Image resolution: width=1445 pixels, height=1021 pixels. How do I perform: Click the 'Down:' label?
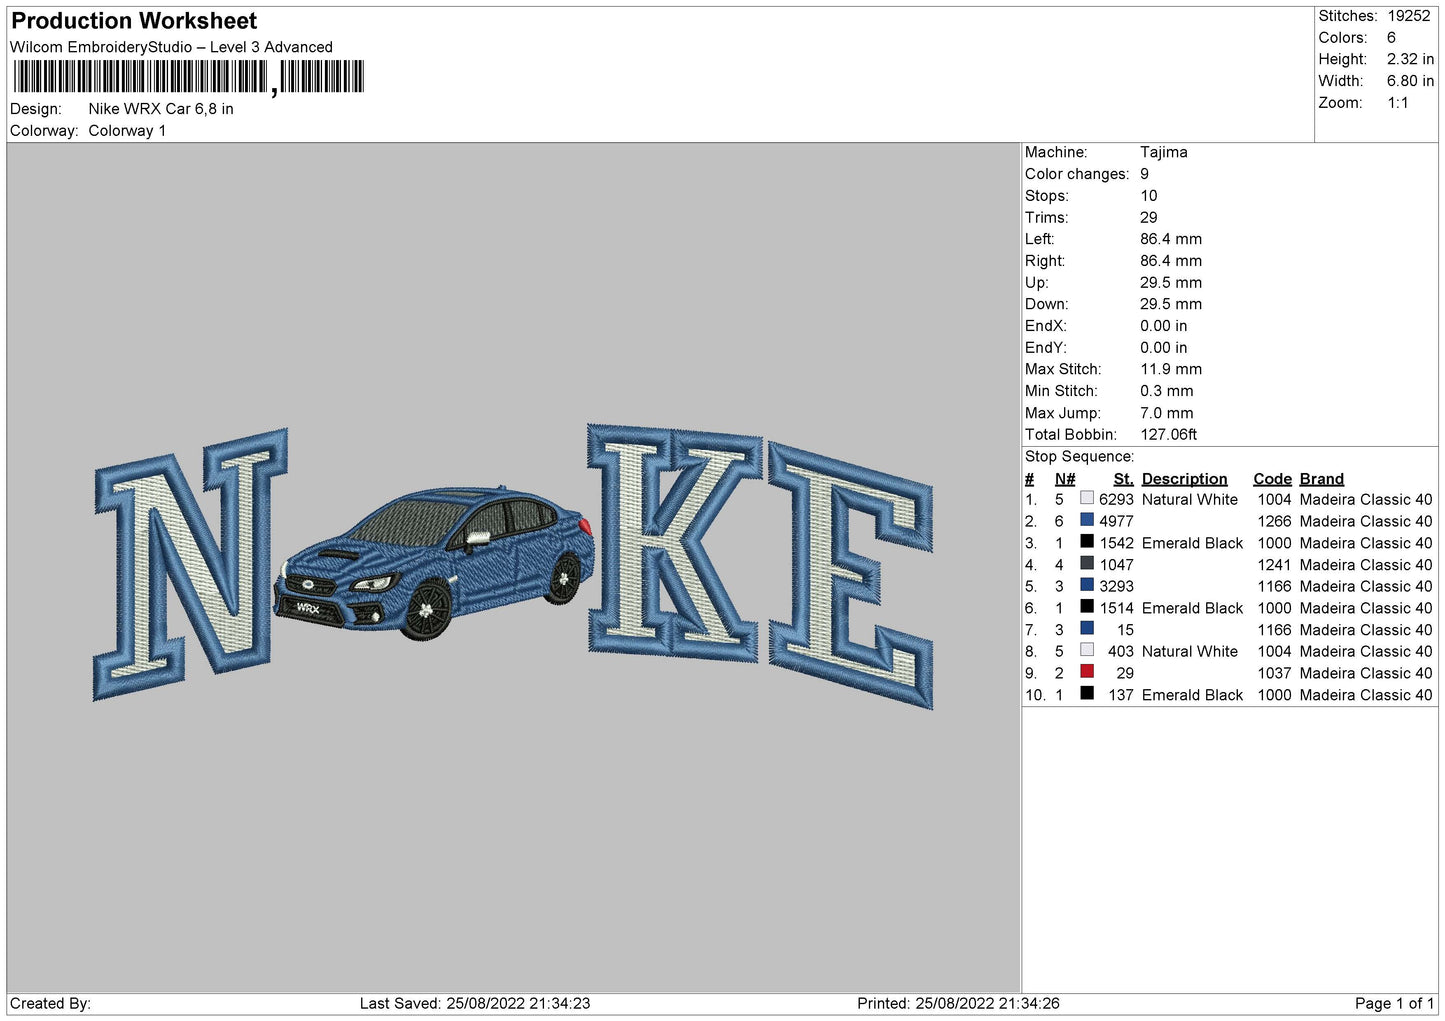click(x=1046, y=304)
